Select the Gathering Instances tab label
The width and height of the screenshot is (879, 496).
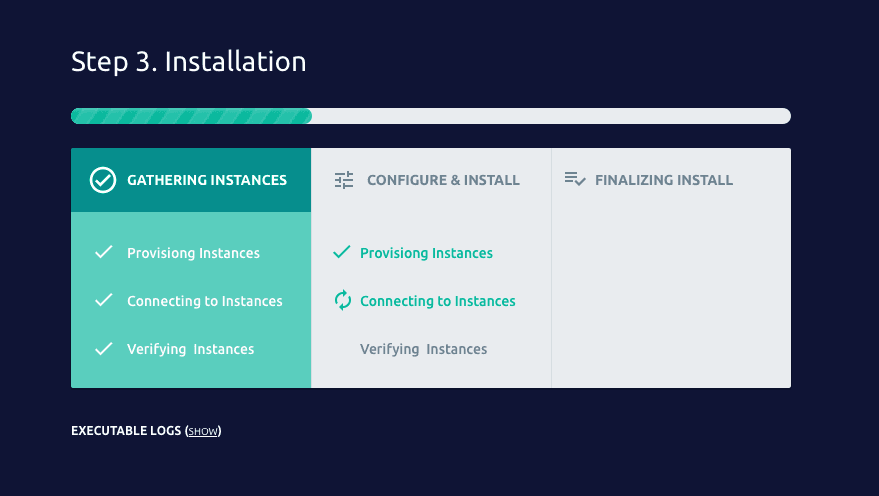click(206, 181)
